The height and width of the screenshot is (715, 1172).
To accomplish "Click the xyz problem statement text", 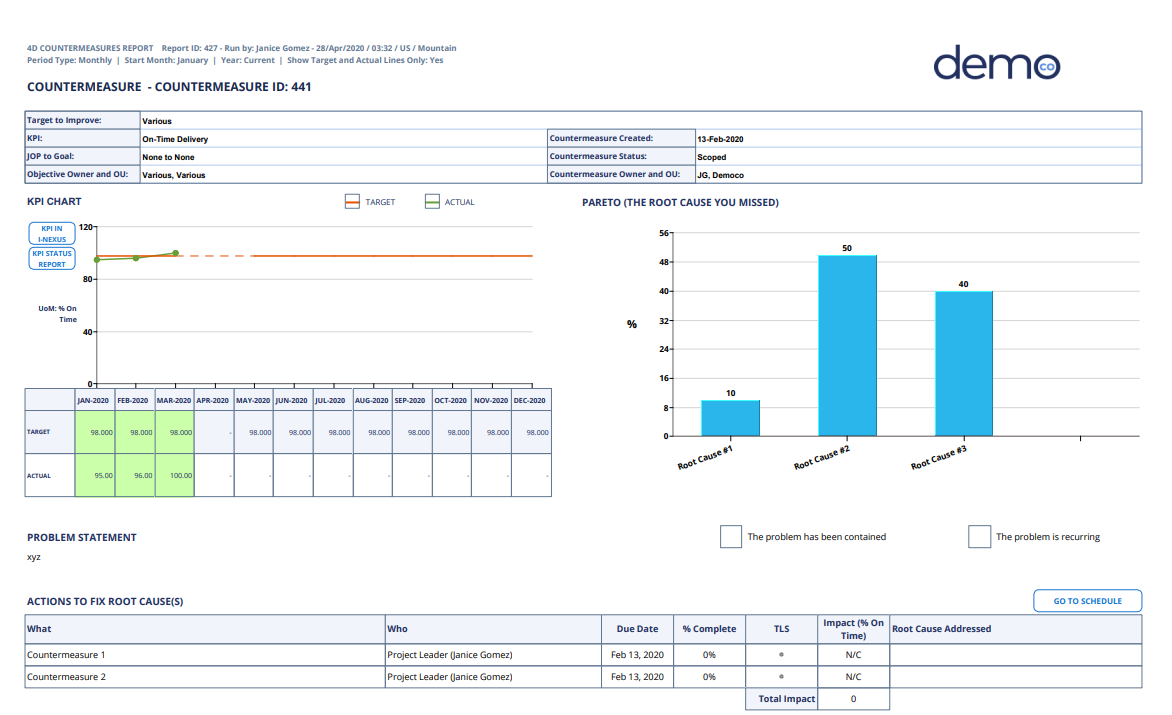I will (x=35, y=557).
